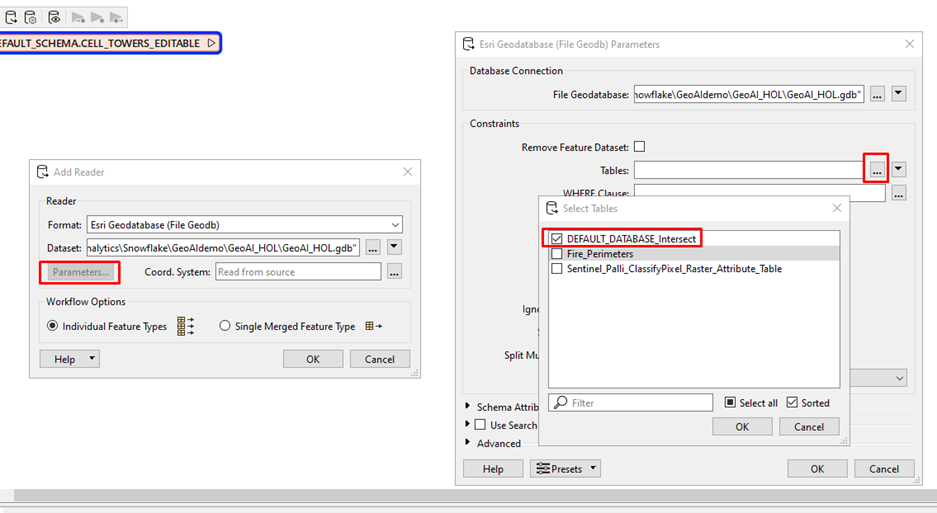Expand the CELL_TOWERS_EDITABLE feature type arrow
The width and height of the screenshot is (937, 513).
coord(211,43)
